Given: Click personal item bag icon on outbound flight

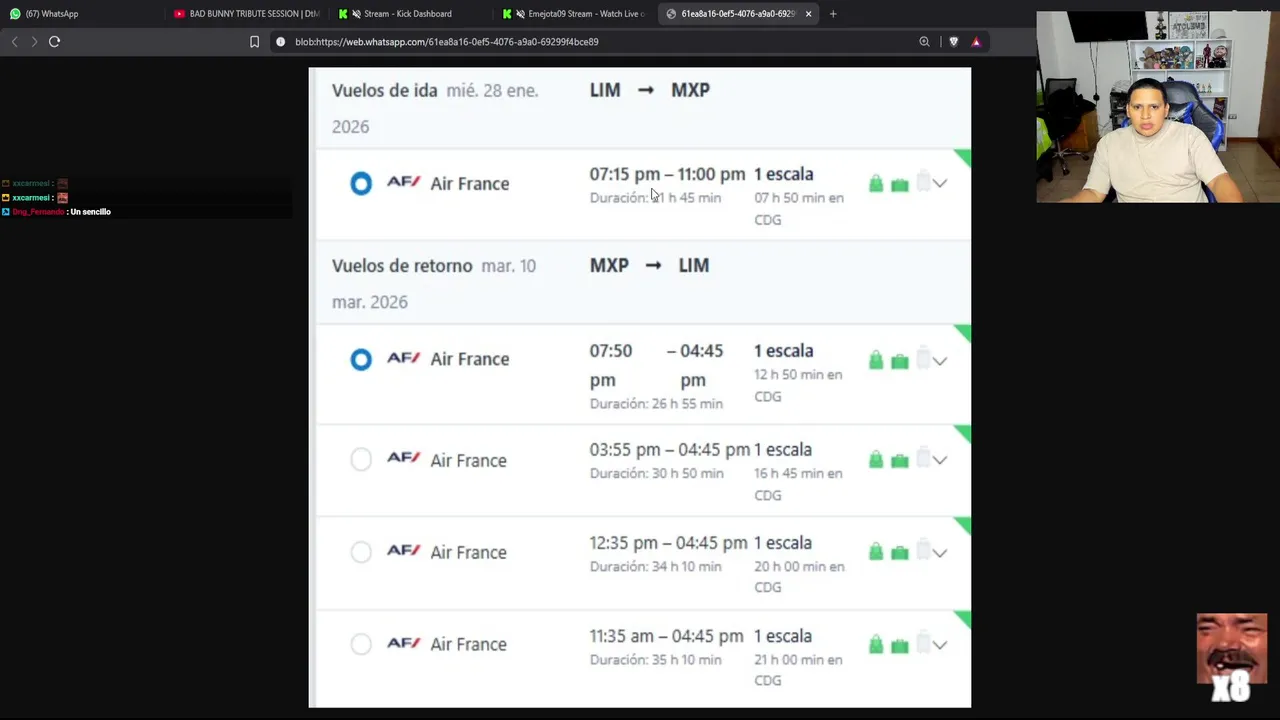Looking at the screenshot, I should click(x=876, y=184).
